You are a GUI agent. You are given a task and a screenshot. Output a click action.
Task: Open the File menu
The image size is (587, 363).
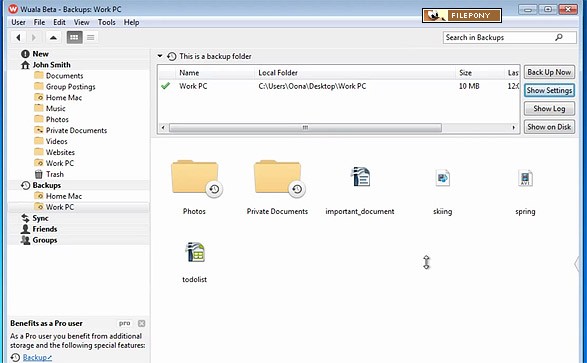point(39,22)
